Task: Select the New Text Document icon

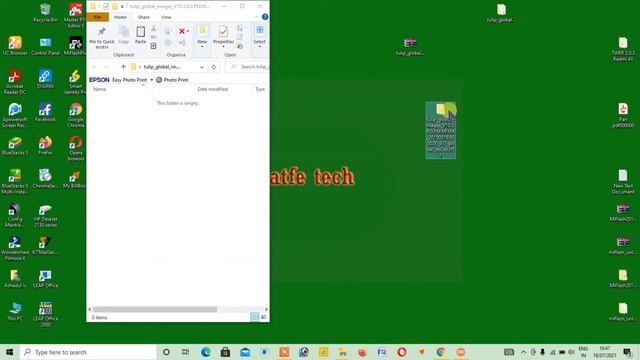Action: click(x=623, y=182)
